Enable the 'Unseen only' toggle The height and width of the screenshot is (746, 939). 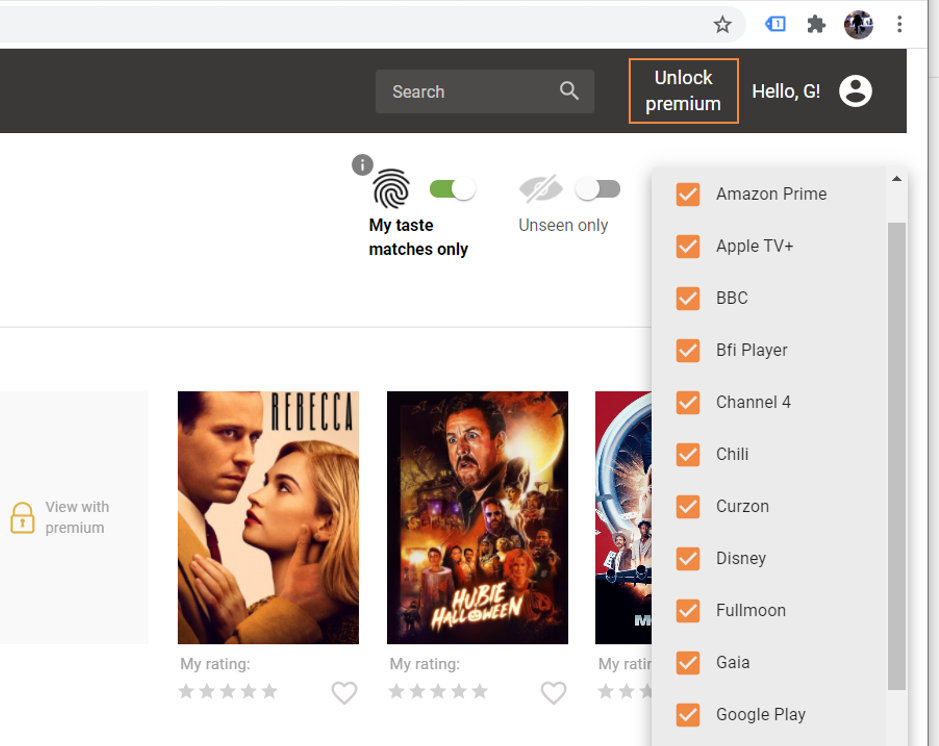[x=597, y=188]
